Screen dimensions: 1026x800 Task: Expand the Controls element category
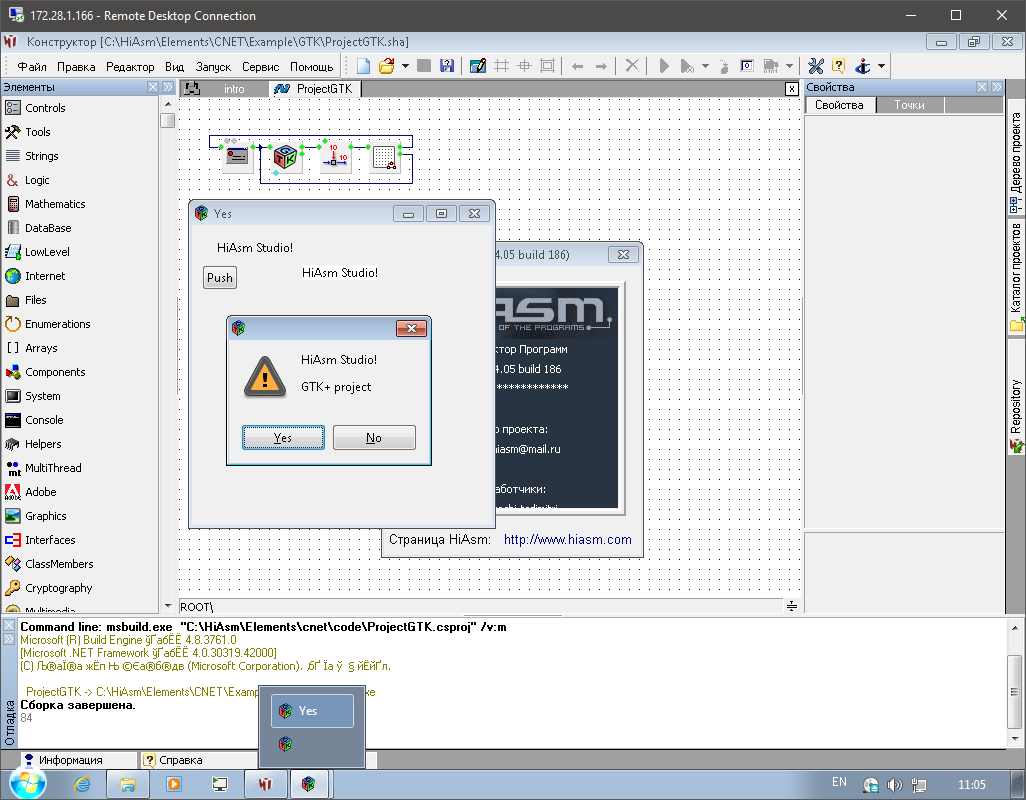coord(45,108)
